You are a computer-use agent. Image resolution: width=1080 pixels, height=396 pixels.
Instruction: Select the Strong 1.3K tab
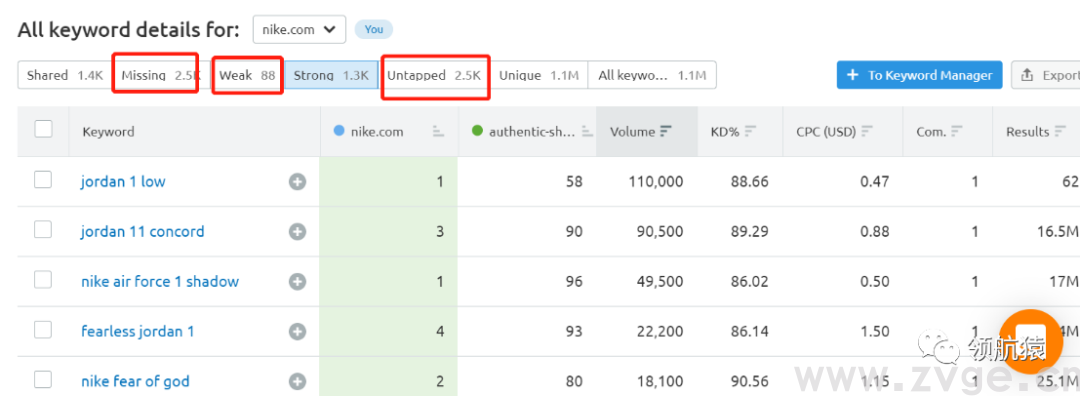click(331, 76)
